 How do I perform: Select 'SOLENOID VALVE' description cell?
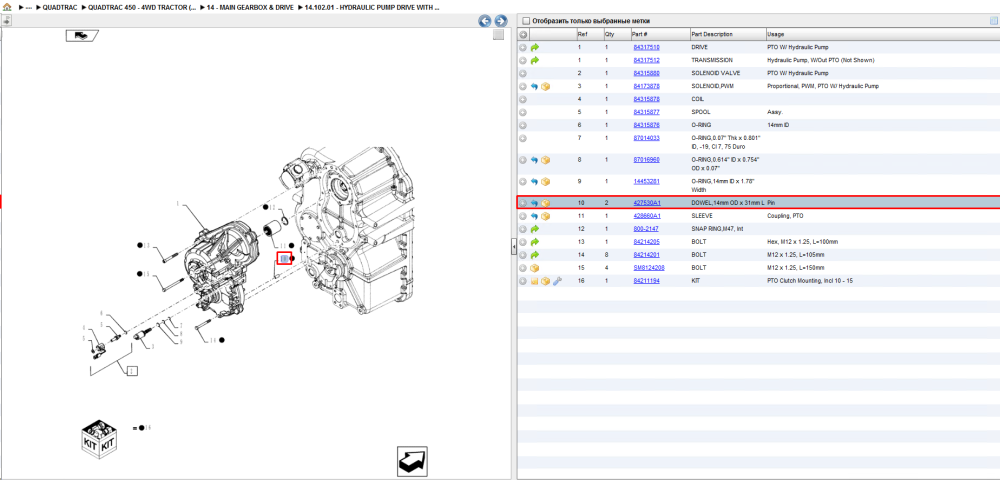[714, 73]
